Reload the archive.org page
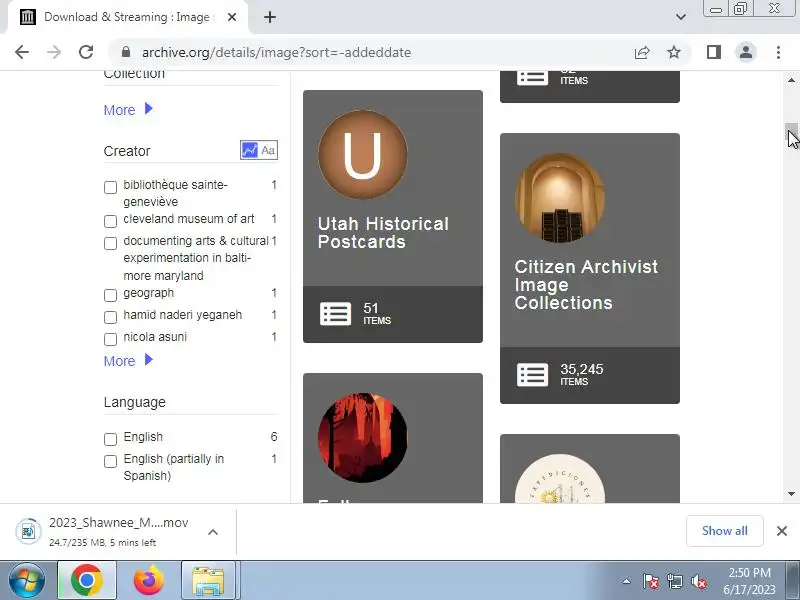The width and height of the screenshot is (800, 600). [x=86, y=52]
